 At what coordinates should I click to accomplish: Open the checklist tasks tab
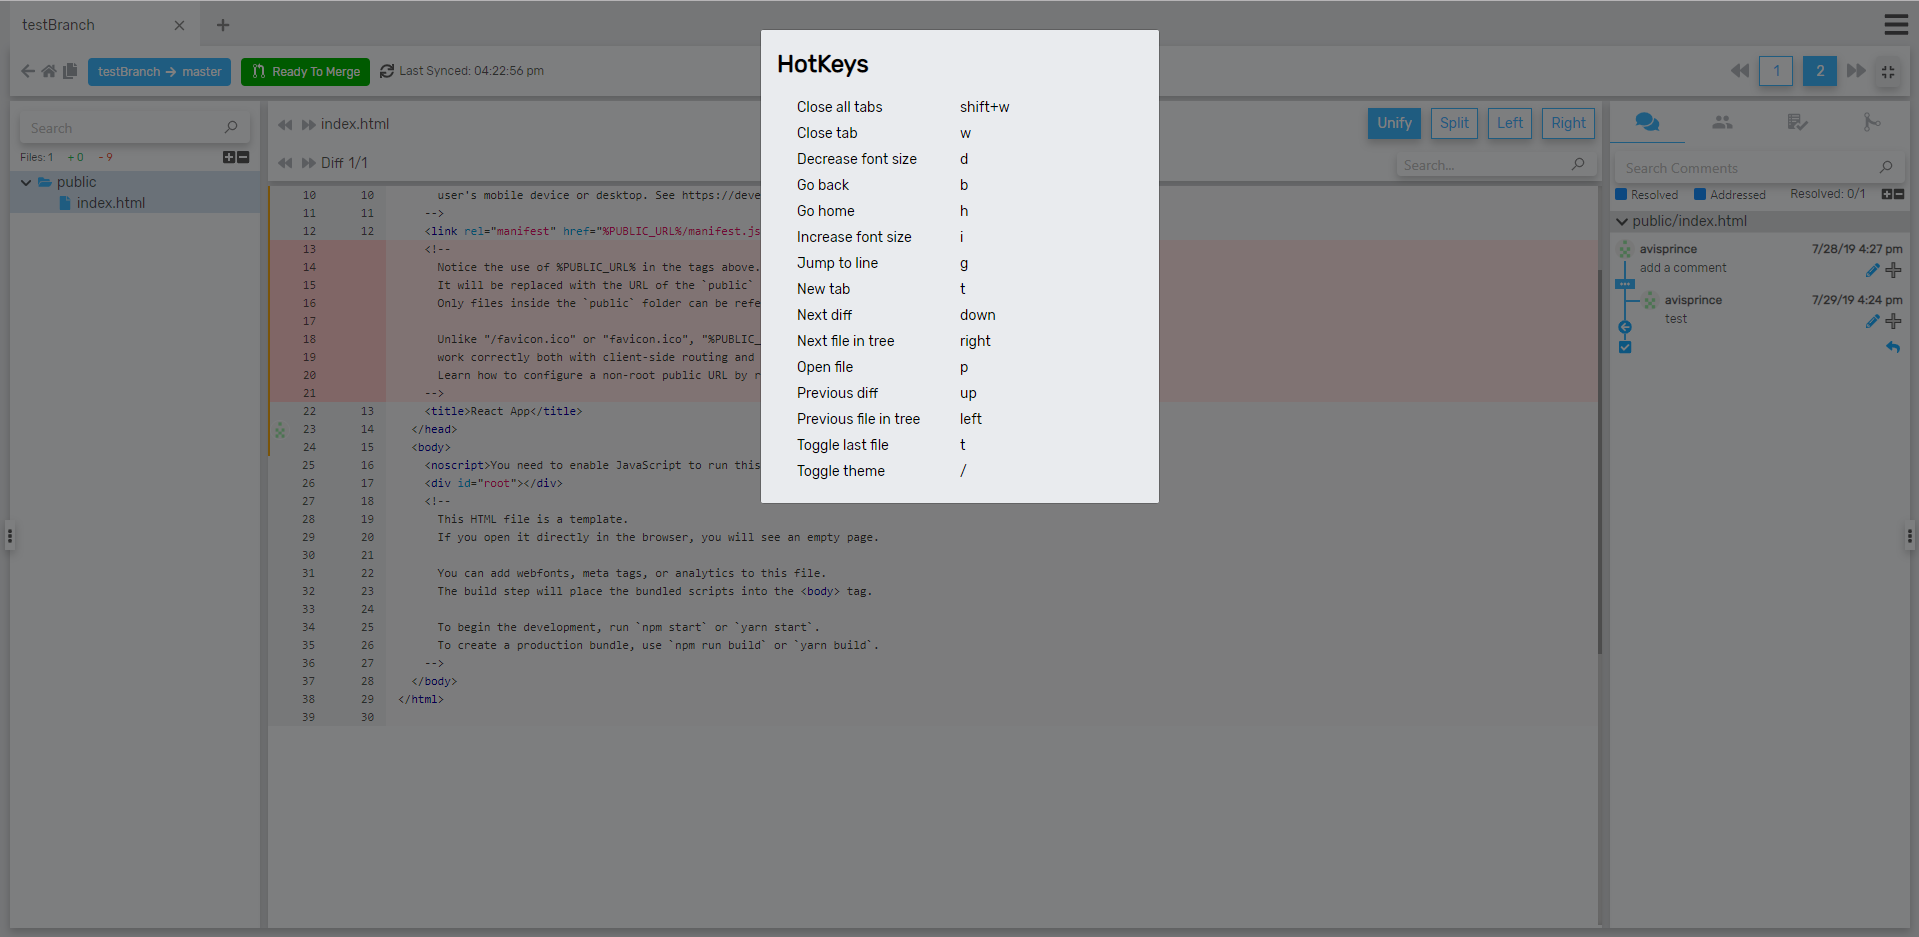pos(1797,122)
